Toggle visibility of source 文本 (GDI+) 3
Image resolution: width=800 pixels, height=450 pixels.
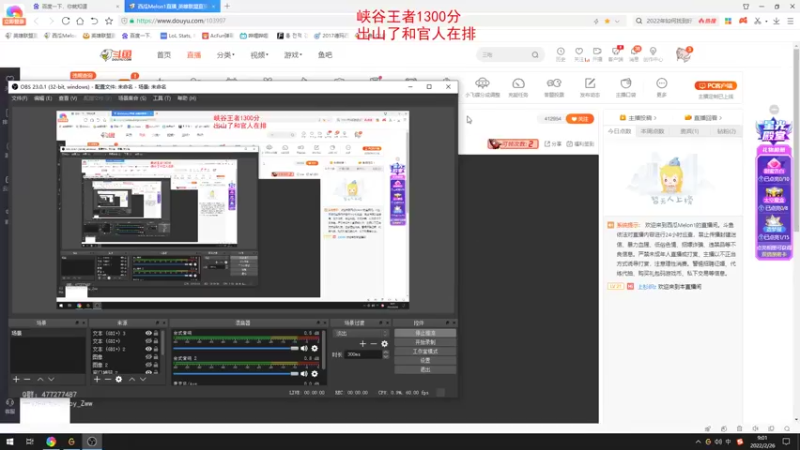click(x=148, y=333)
